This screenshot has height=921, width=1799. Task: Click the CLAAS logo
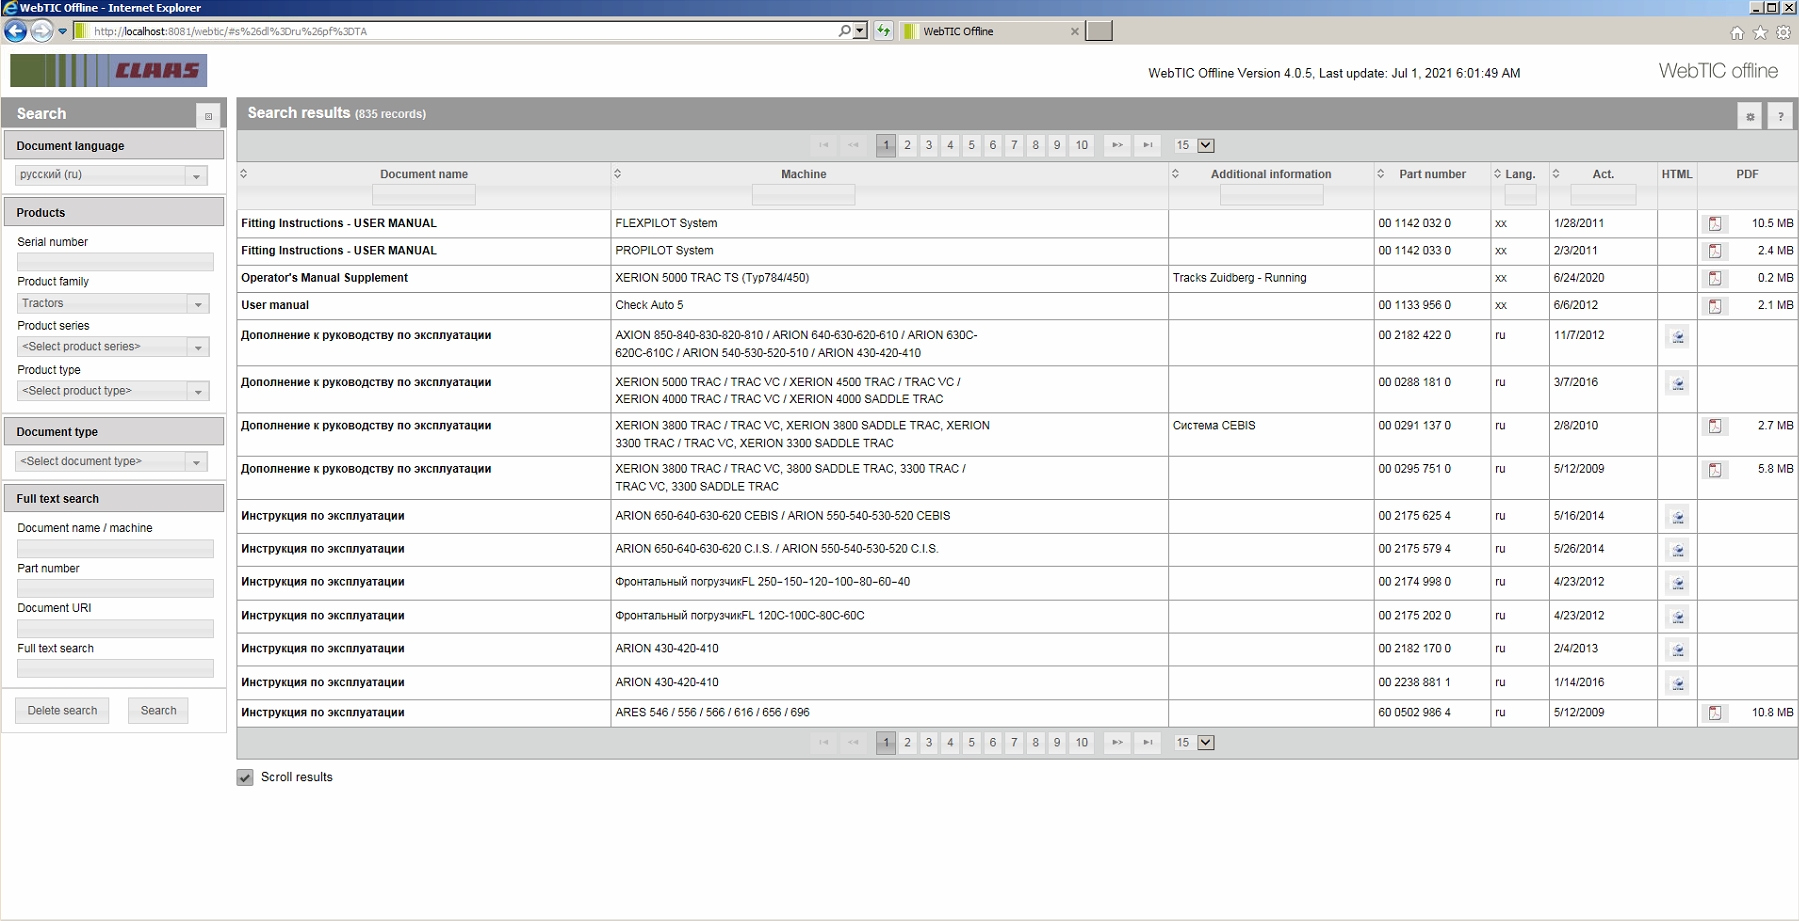pyautogui.click(x=109, y=70)
